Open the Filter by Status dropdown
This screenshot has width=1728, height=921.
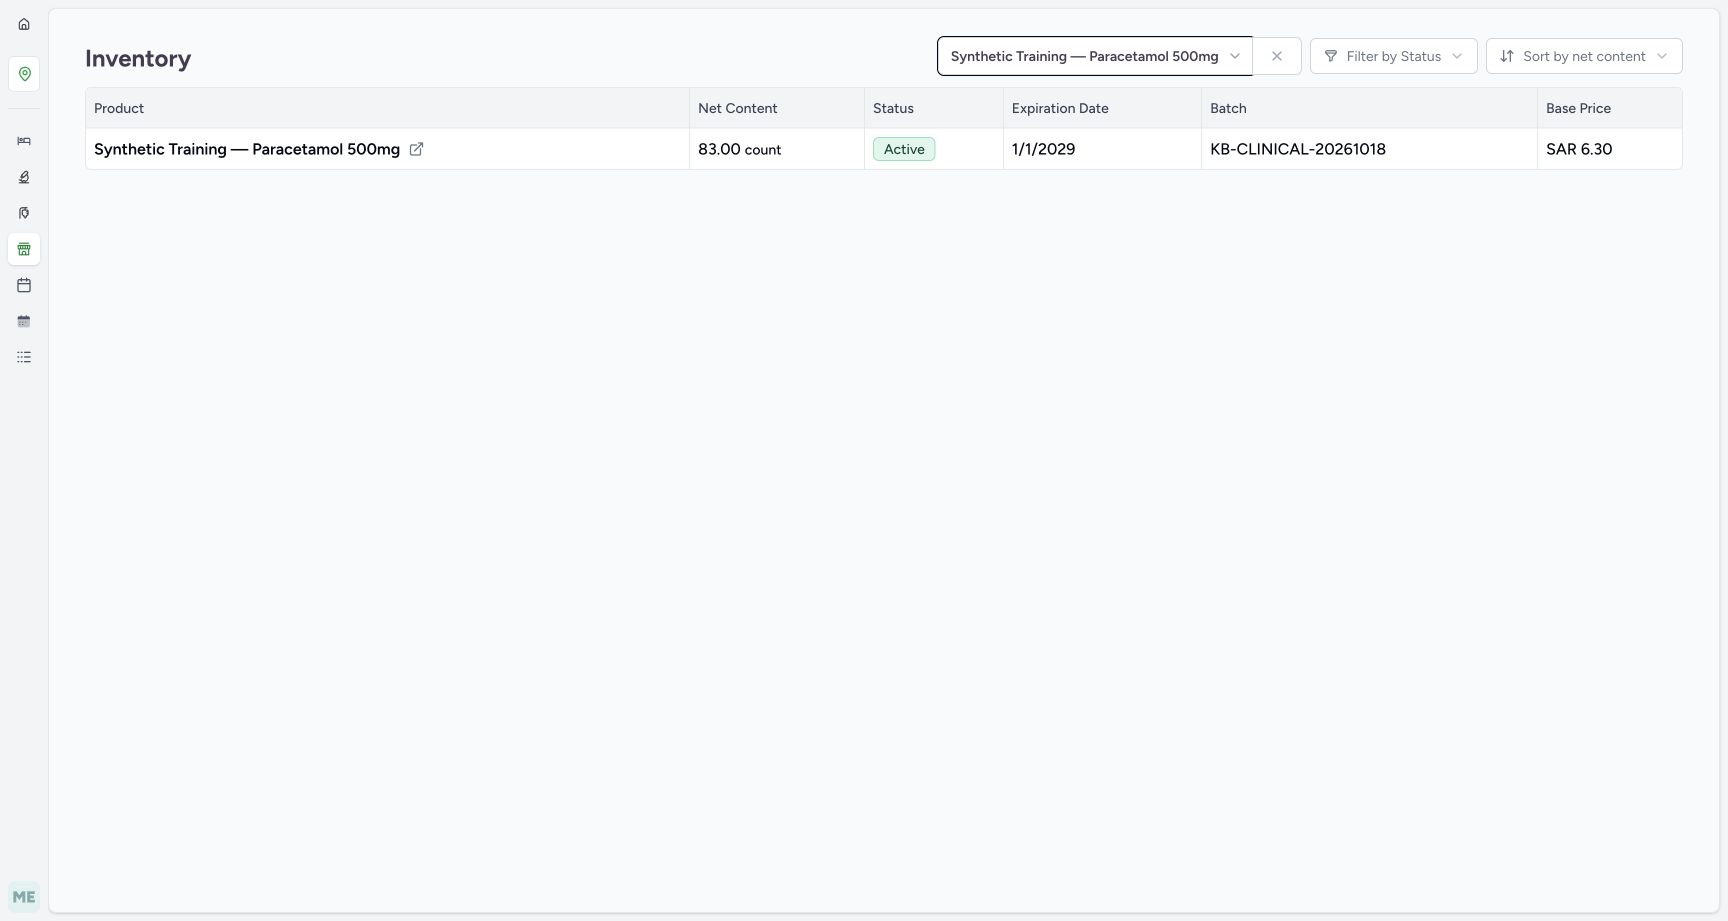pyautogui.click(x=1393, y=56)
